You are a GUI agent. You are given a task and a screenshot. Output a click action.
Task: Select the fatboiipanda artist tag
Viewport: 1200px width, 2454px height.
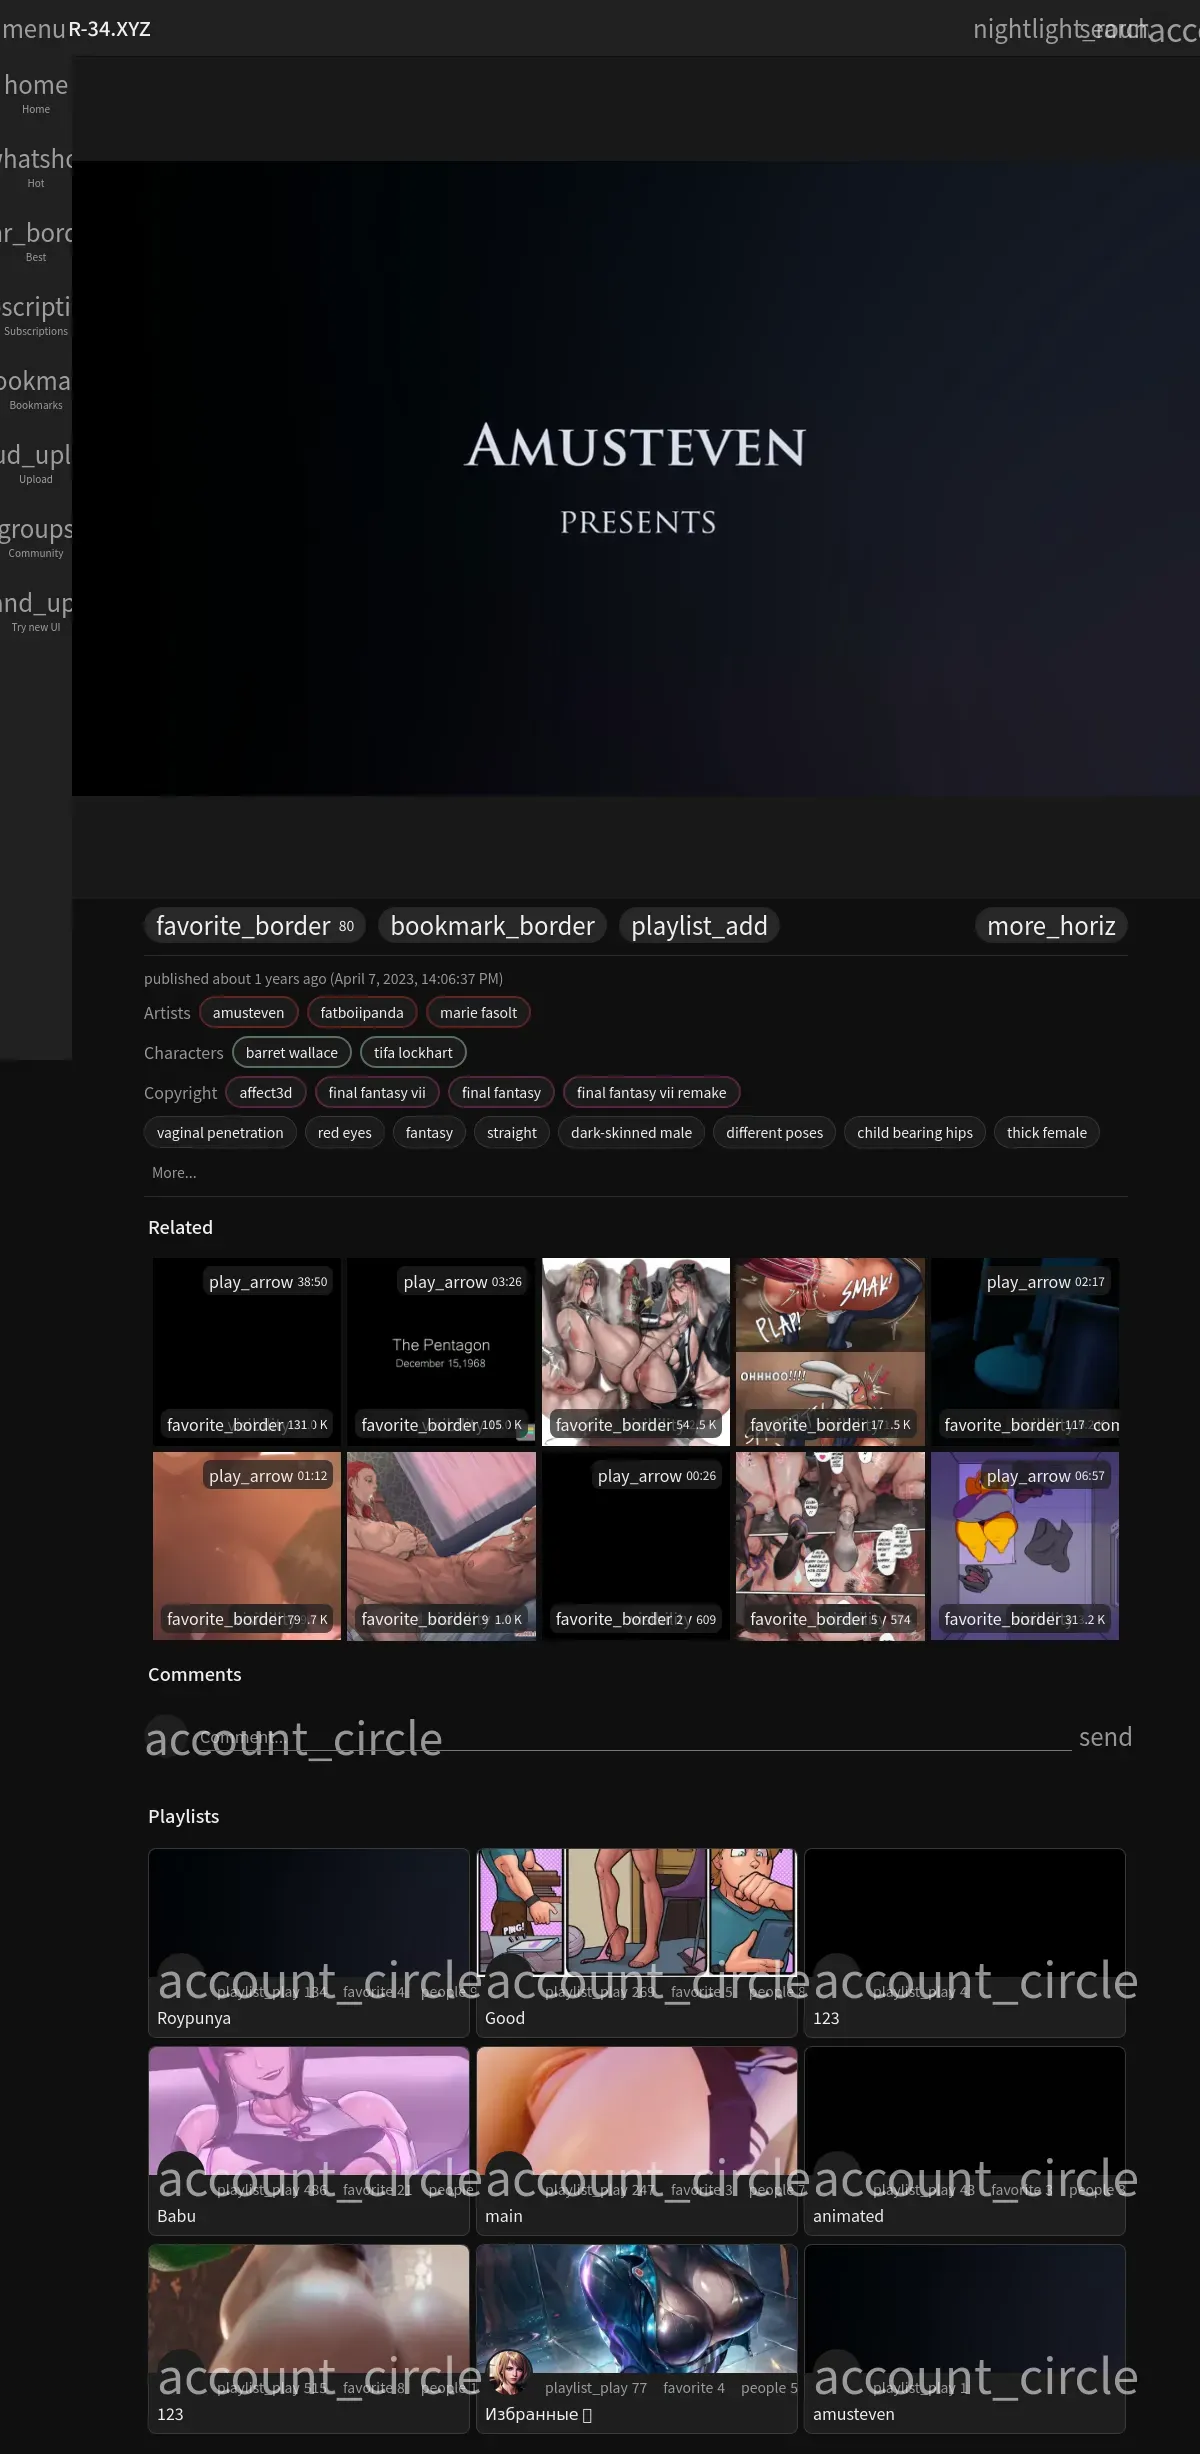(x=362, y=1013)
